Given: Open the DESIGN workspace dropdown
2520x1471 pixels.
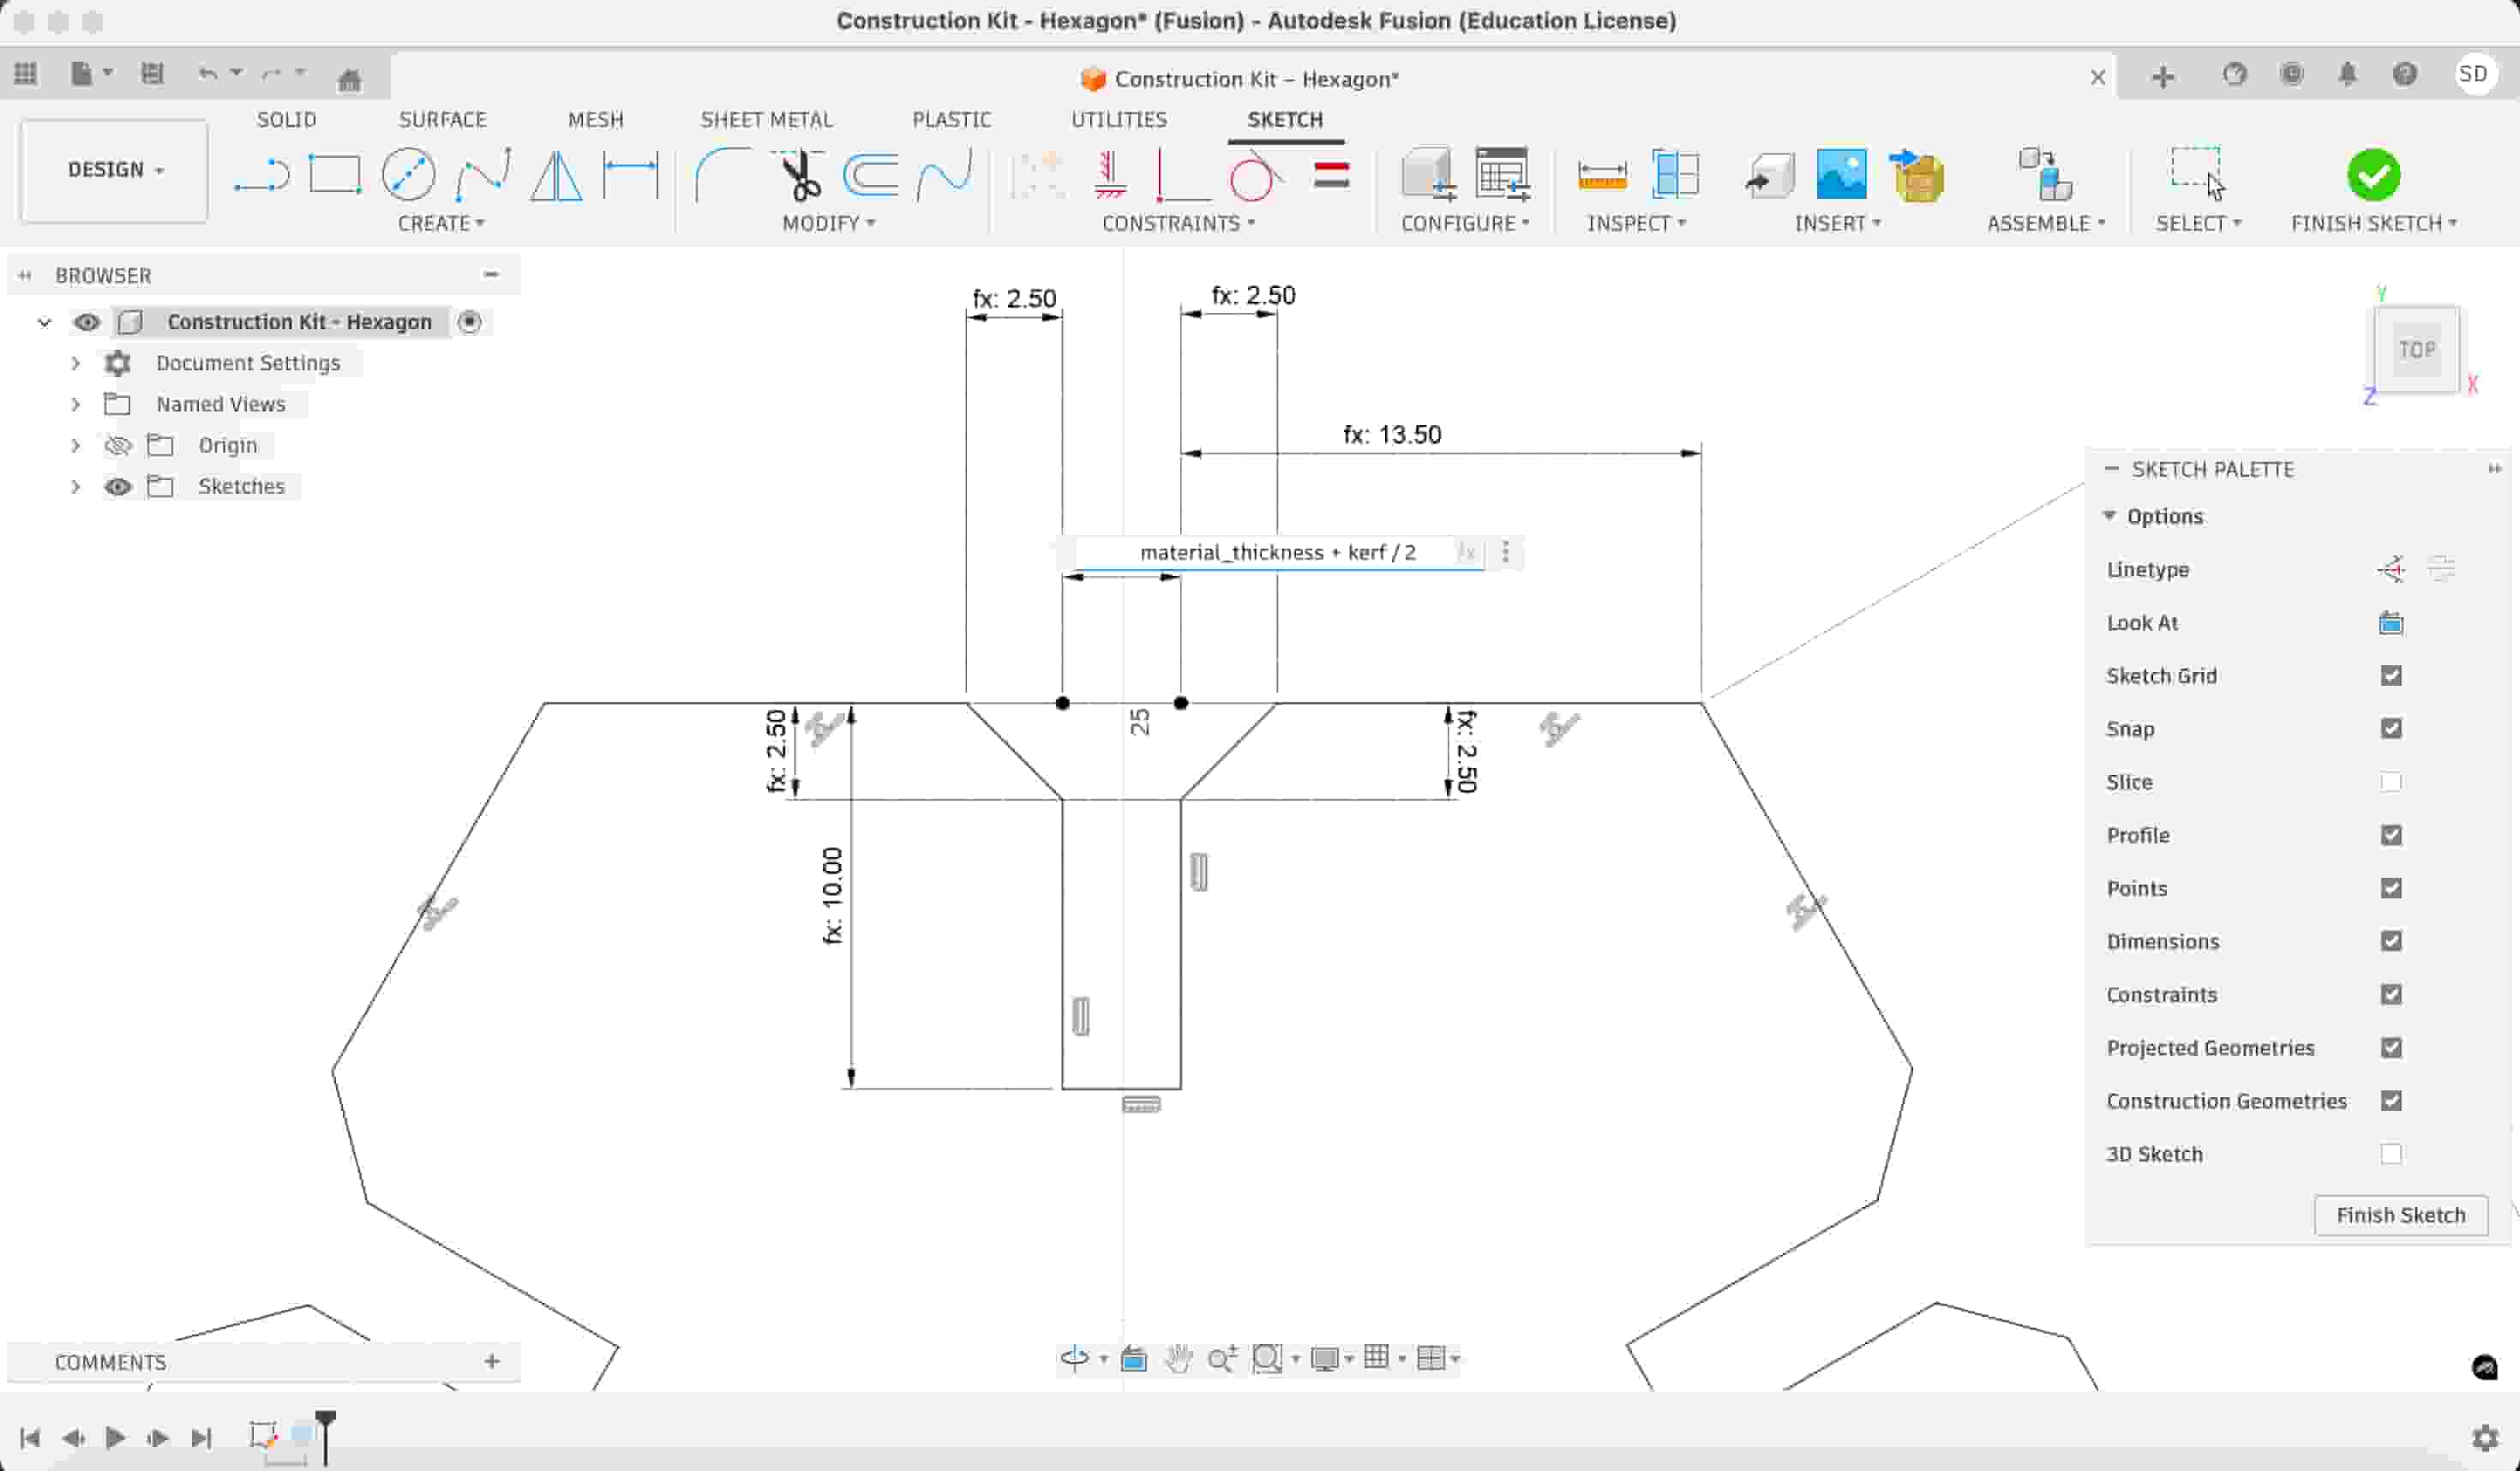Looking at the screenshot, I should pos(114,170).
